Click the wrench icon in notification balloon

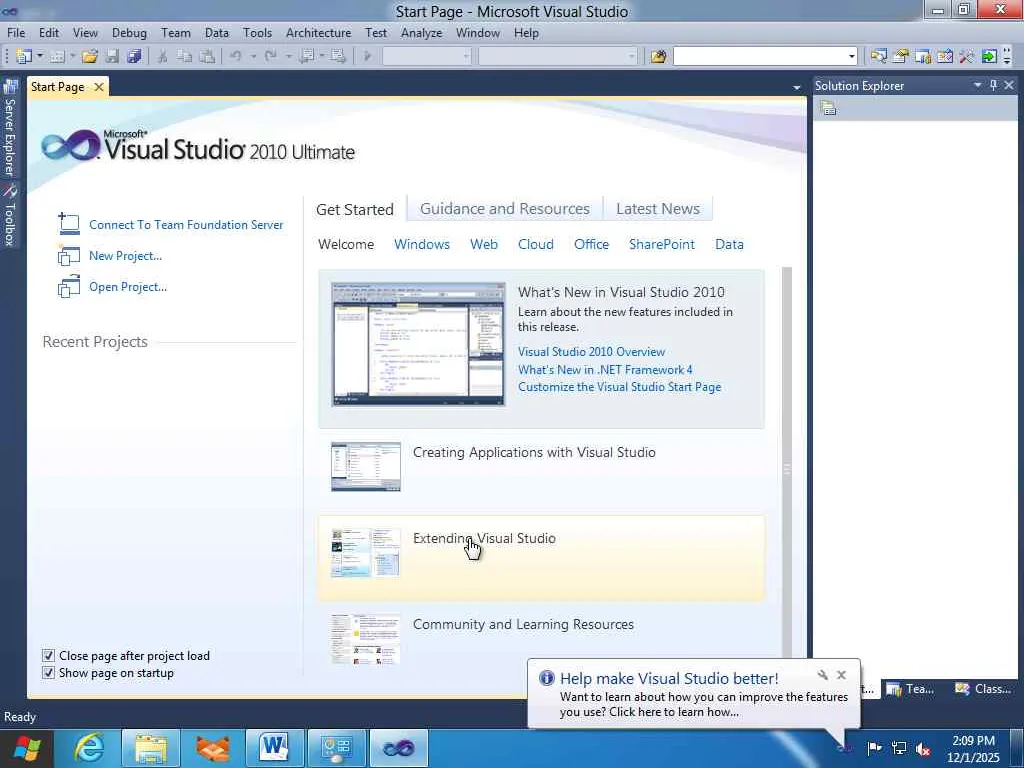pyautogui.click(x=822, y=675)
